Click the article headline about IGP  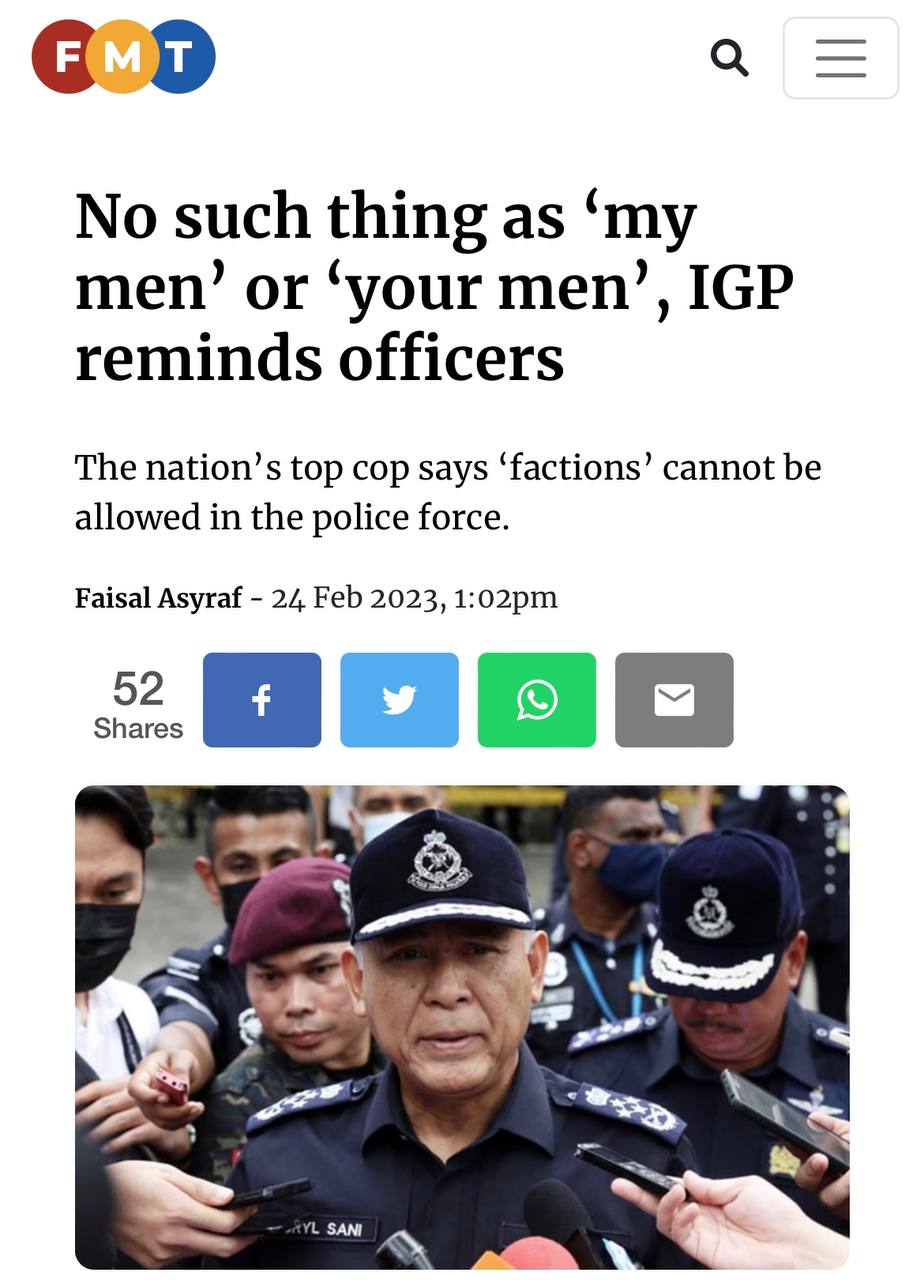[434, 287]
